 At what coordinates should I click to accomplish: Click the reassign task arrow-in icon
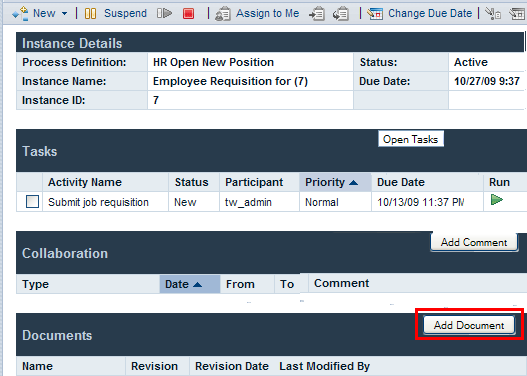pos(317,14)
